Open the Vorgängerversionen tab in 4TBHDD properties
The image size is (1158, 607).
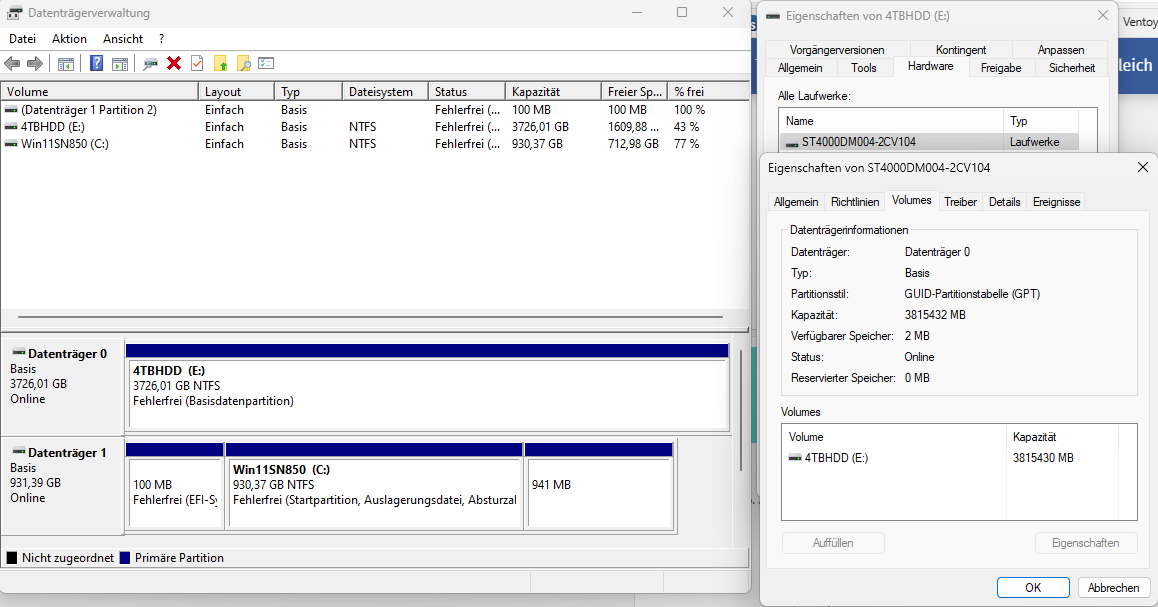pos(837,49)
